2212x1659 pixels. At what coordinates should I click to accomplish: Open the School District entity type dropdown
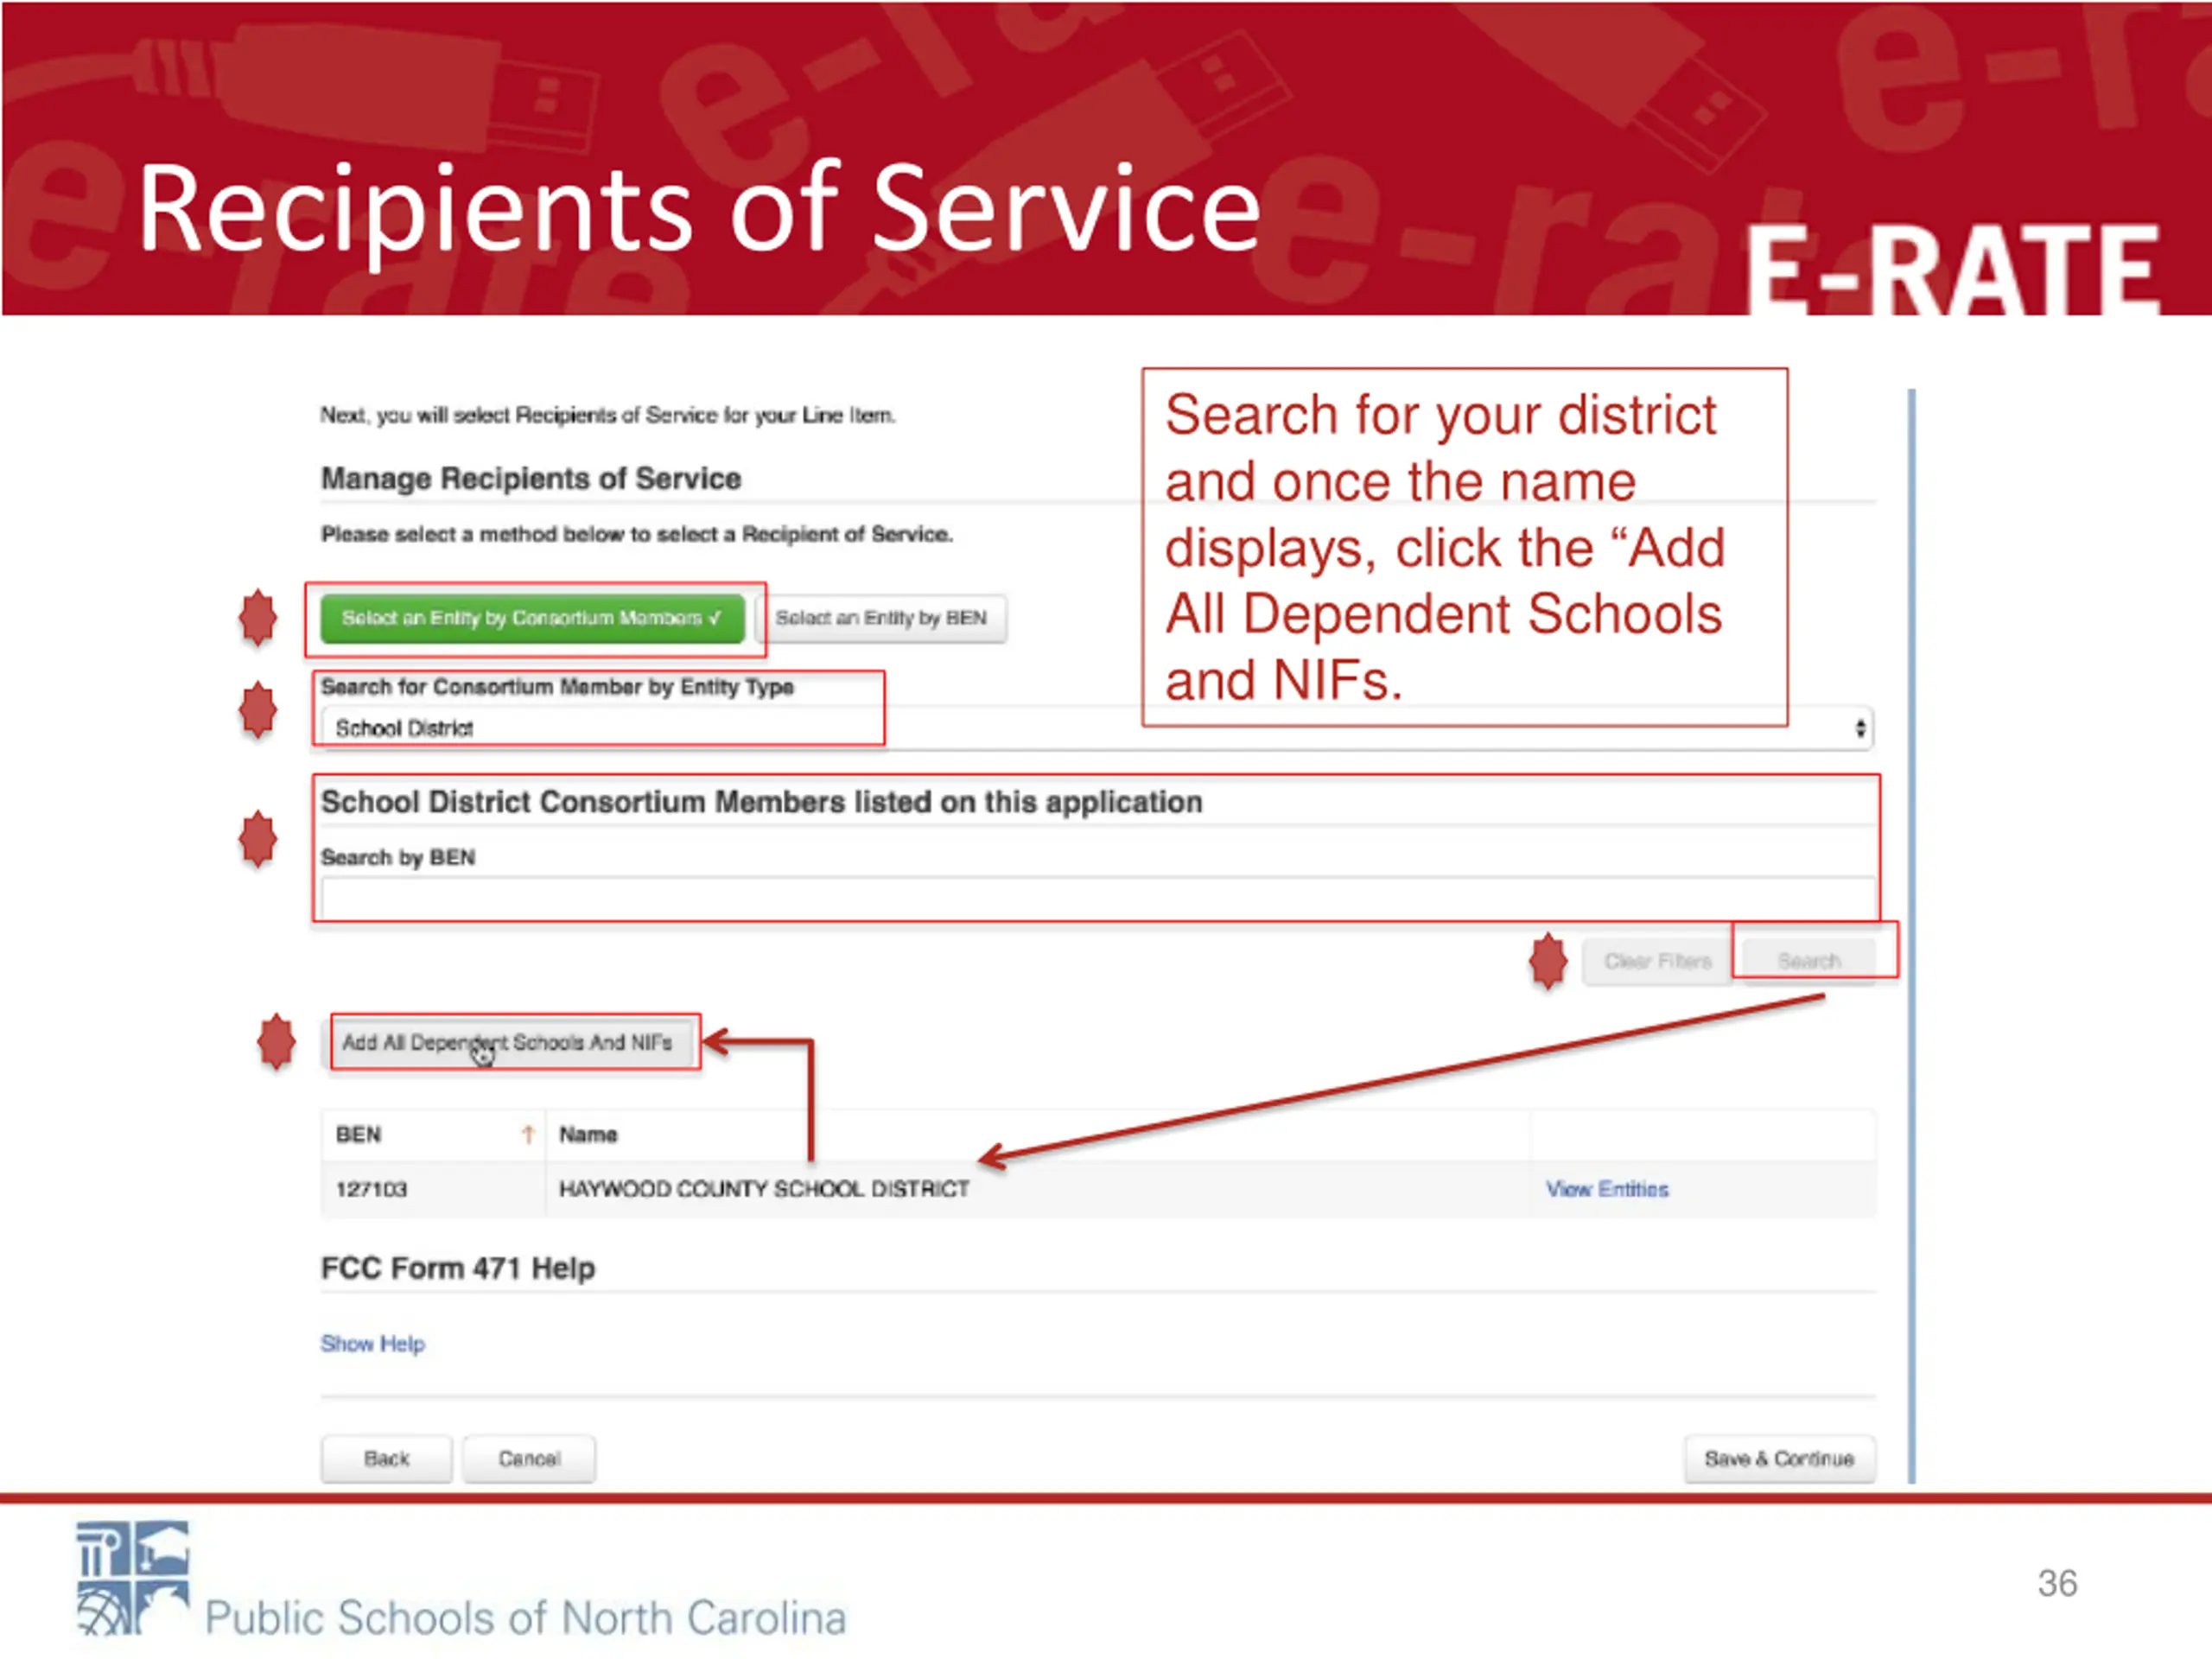point(1097,729)
